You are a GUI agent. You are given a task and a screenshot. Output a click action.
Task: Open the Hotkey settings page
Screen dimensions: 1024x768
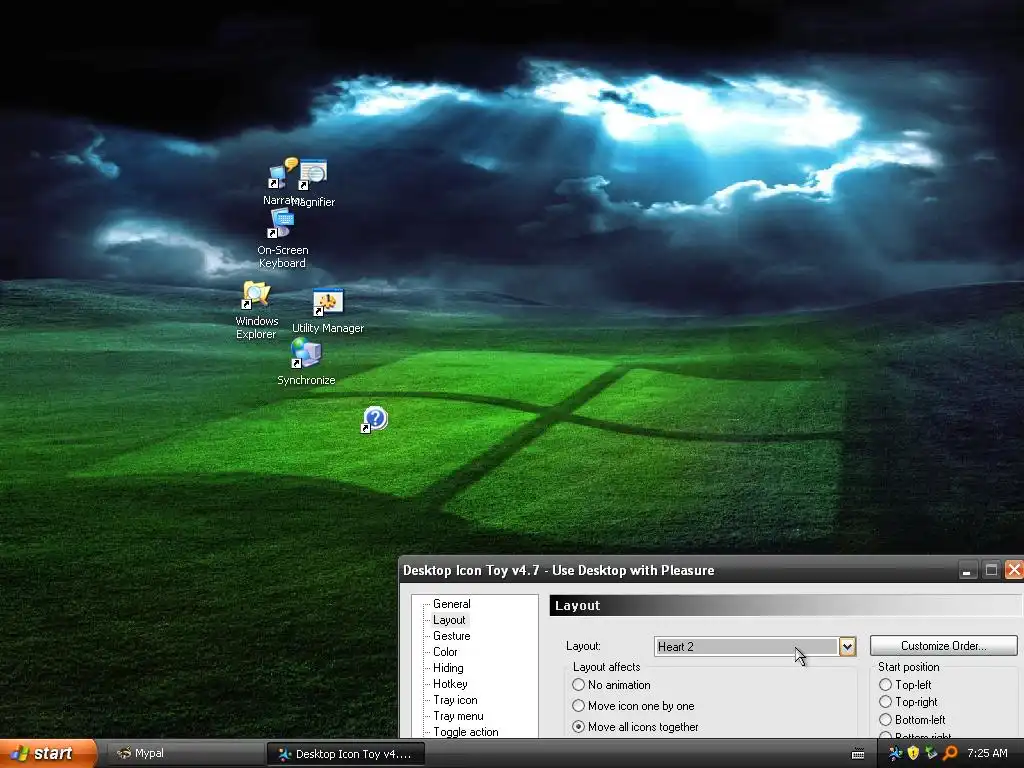[x=450, y=684]
